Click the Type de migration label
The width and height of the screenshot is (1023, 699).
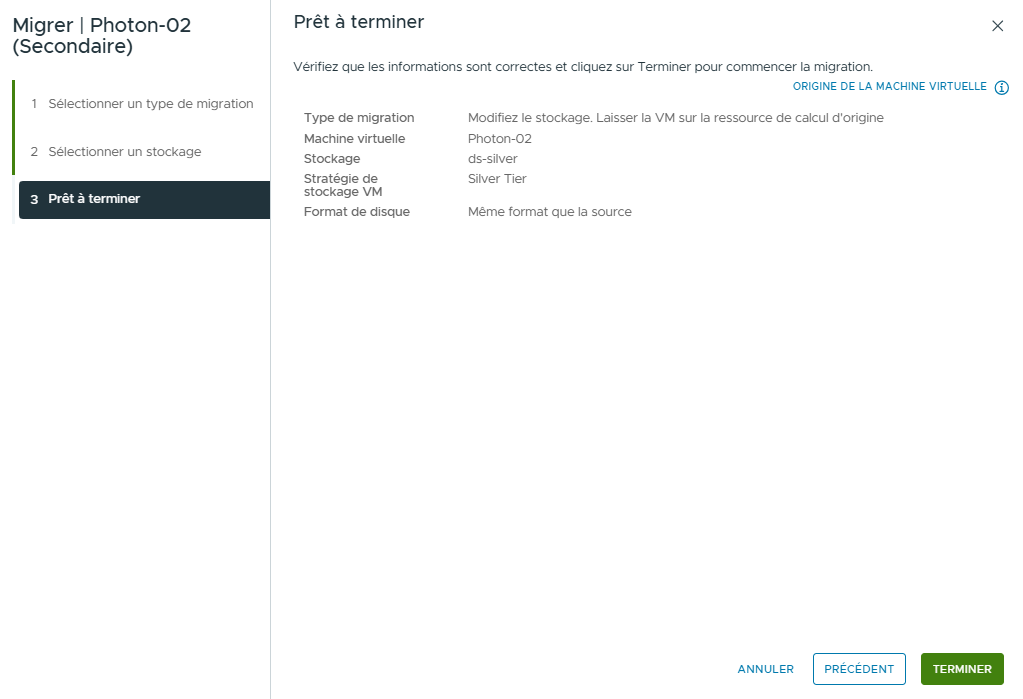click(358, 118)
